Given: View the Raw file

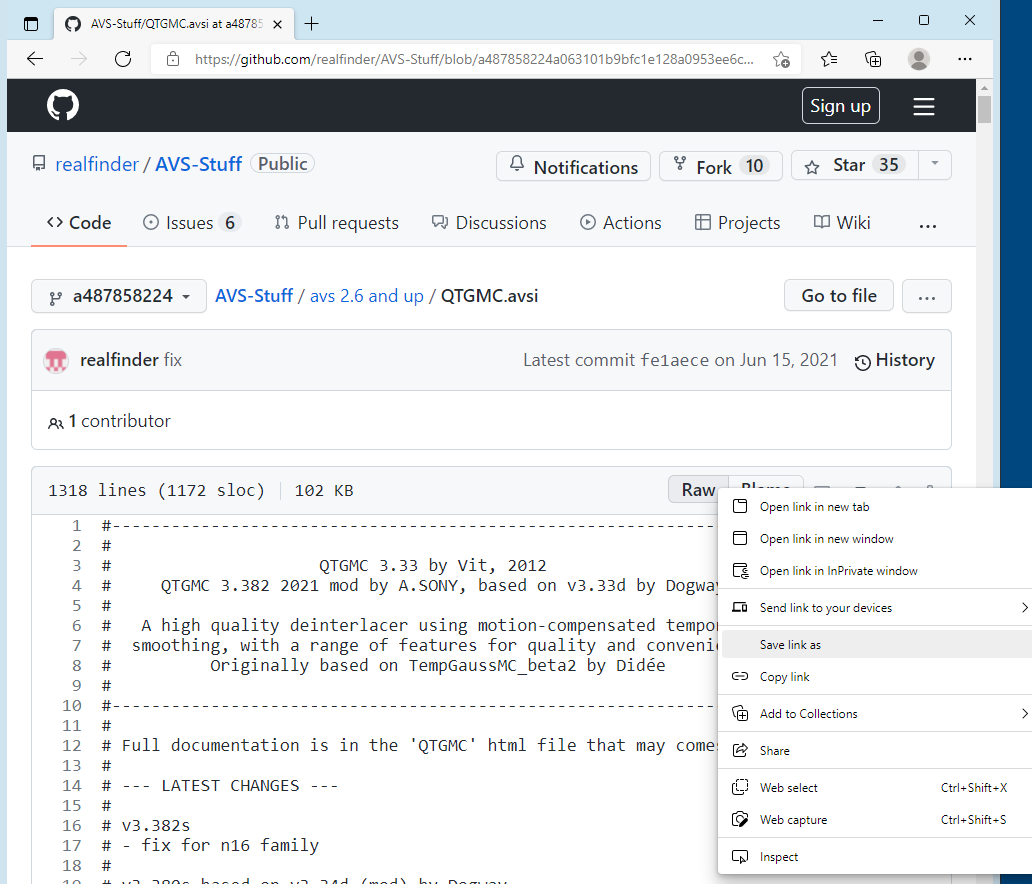Looking at the screenshot, I should tap(698, 490).
